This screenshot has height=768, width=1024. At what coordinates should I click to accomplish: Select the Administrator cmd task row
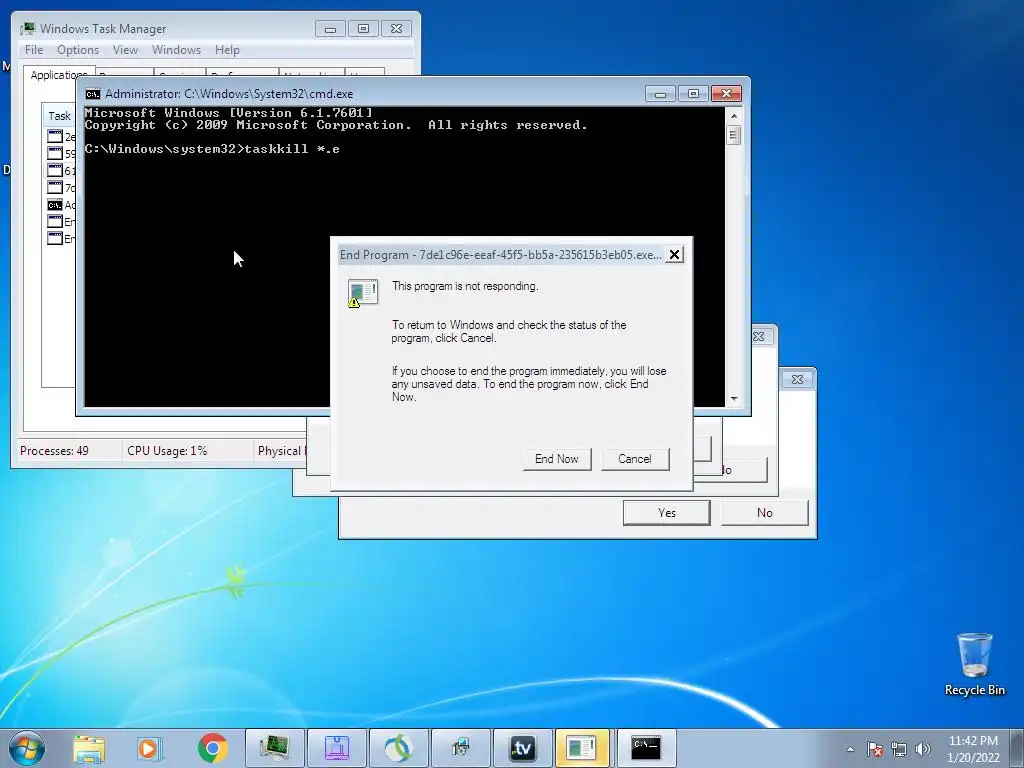(61, 204)
